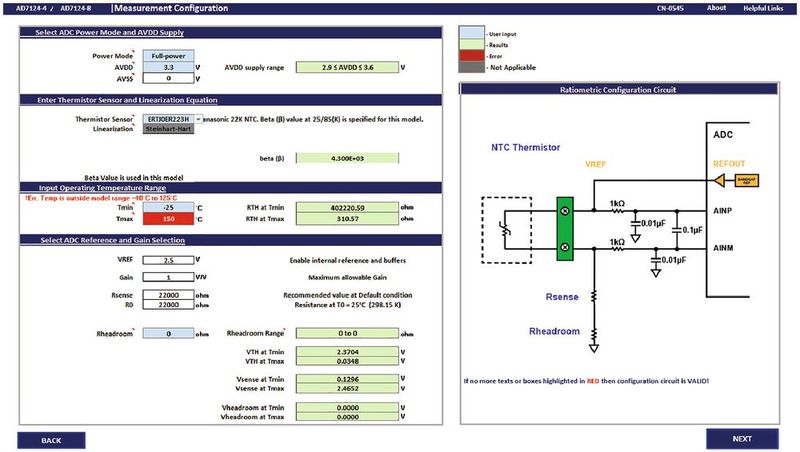The image size is (800, 452).
Task: Open the Power Mode Full-power dropdown
Action: (168, 56)
